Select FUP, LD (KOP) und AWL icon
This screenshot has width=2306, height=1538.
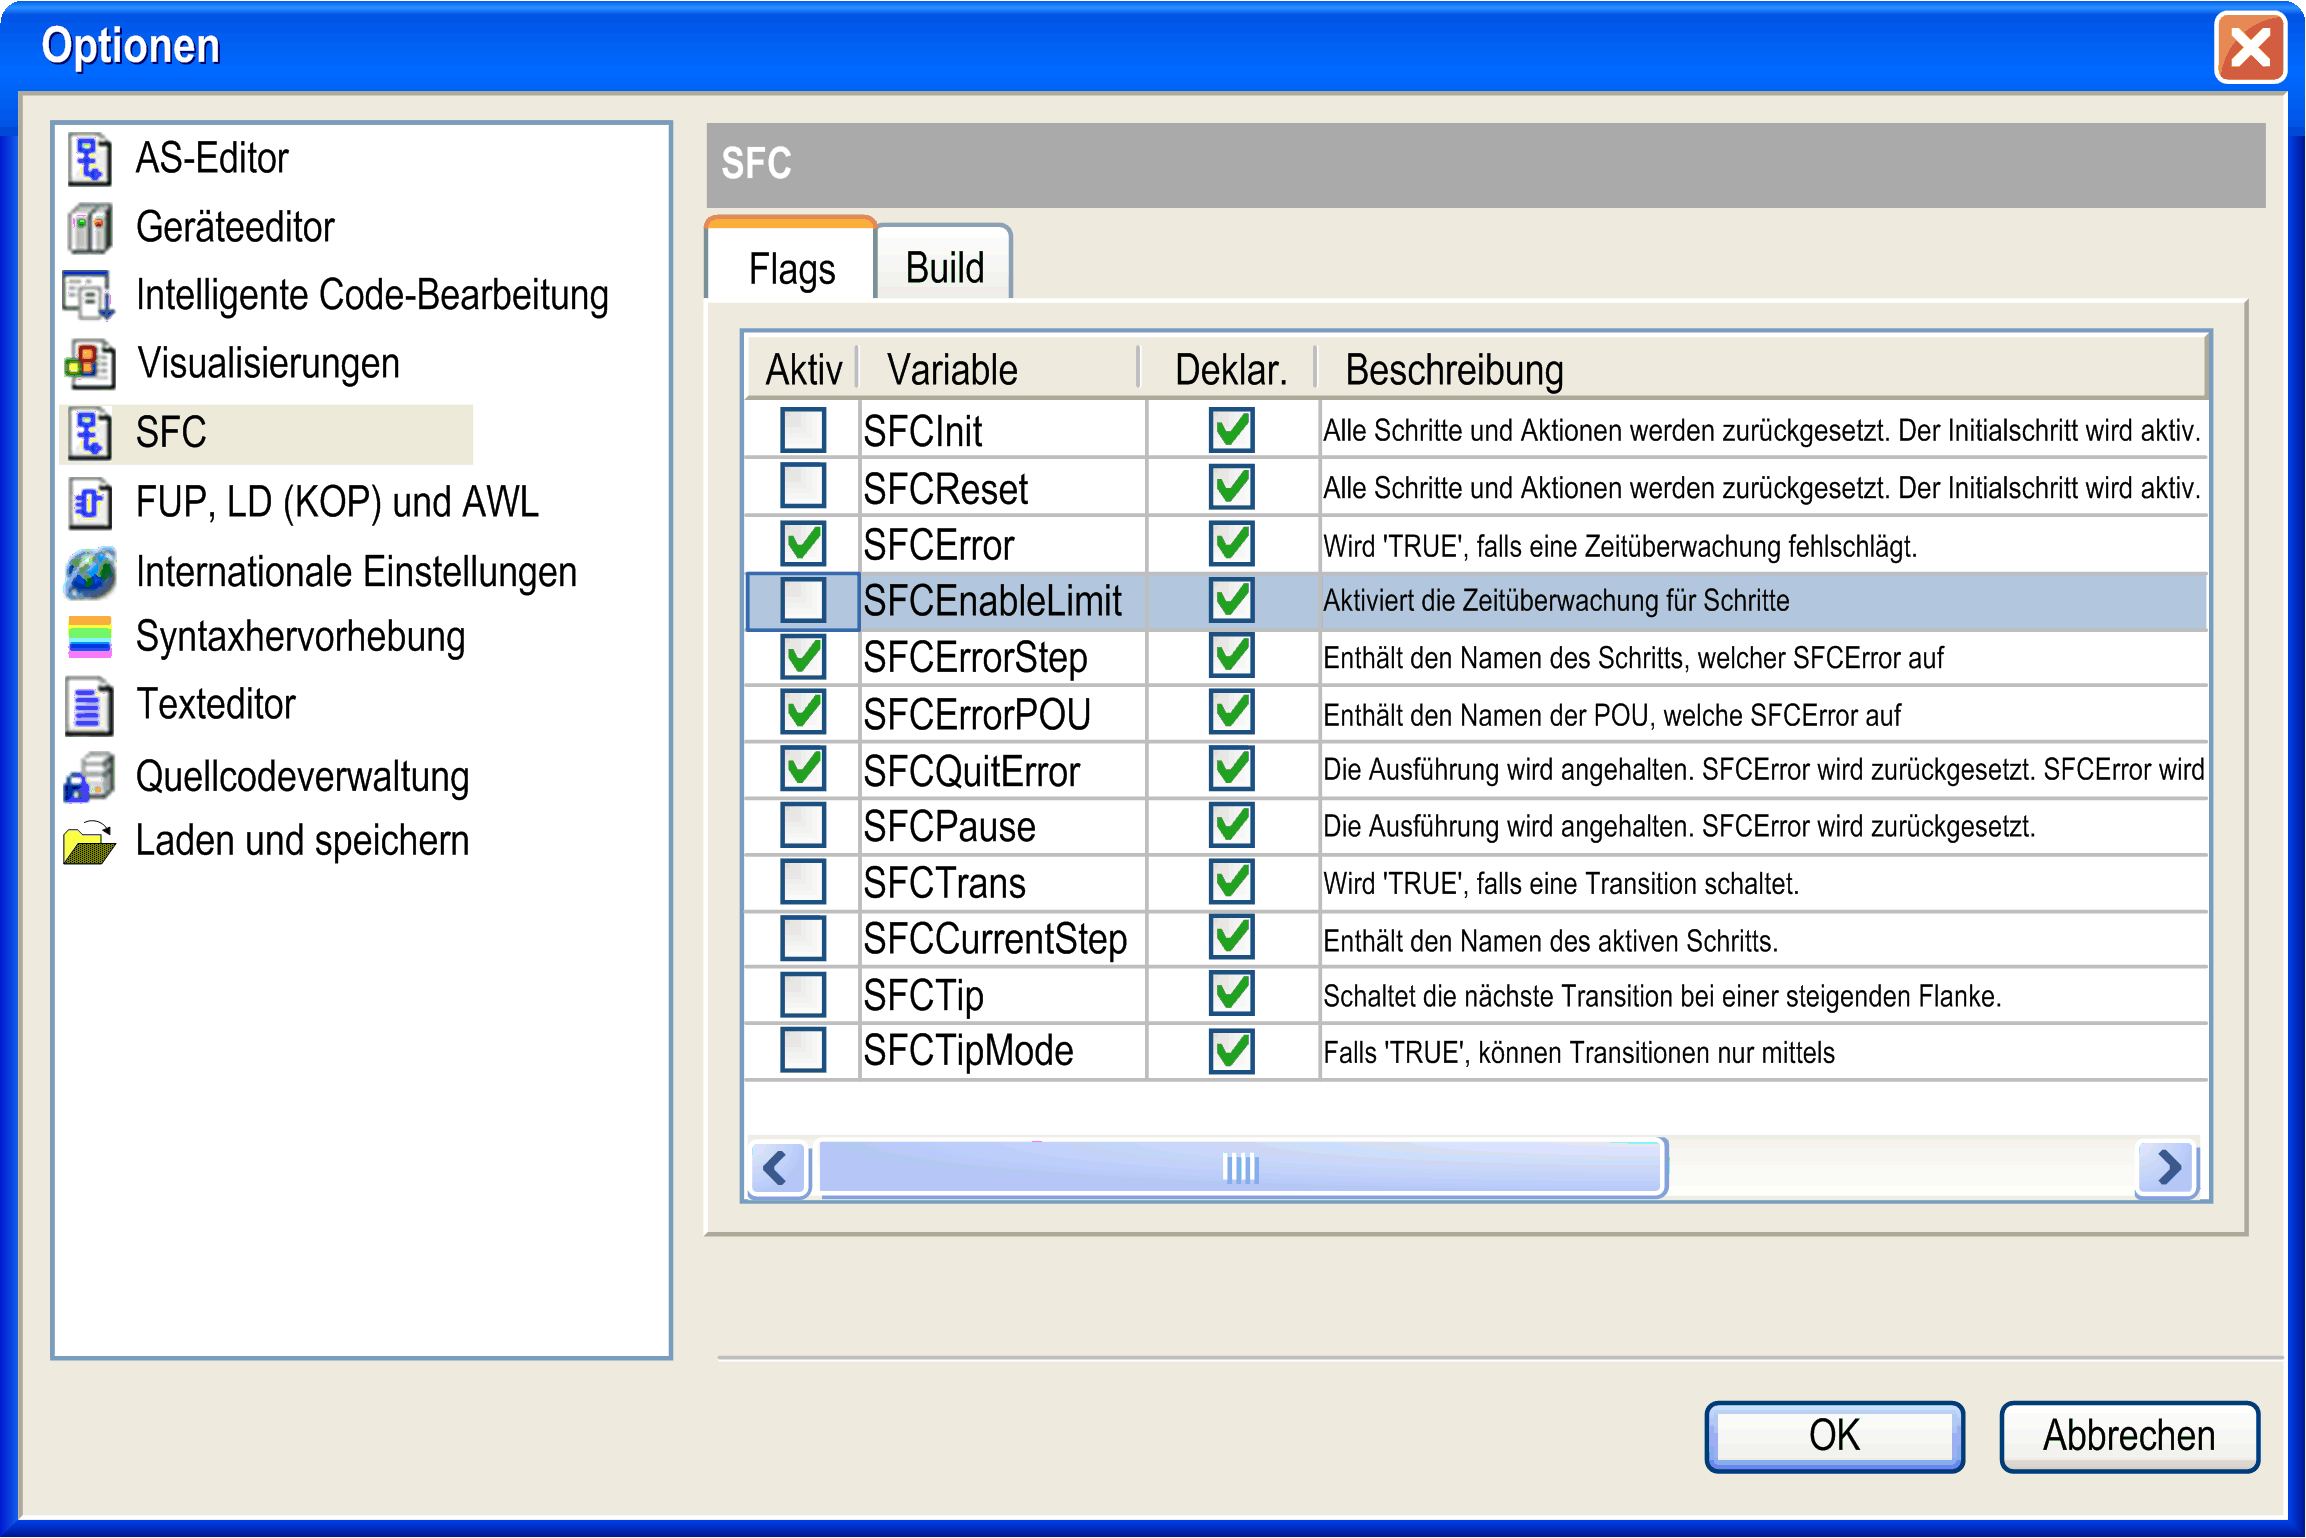(90, 503)
